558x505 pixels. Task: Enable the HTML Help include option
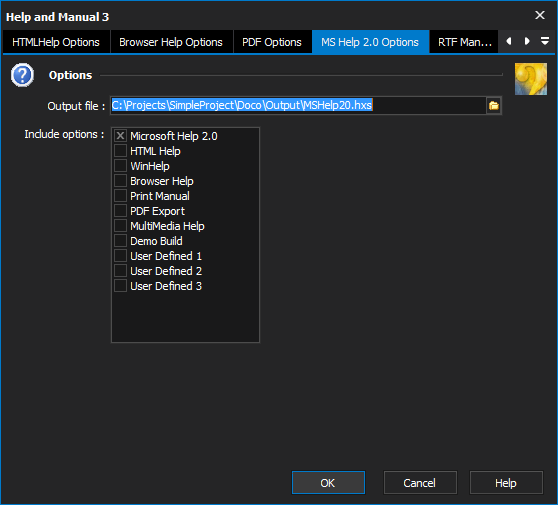coord(120,151)
